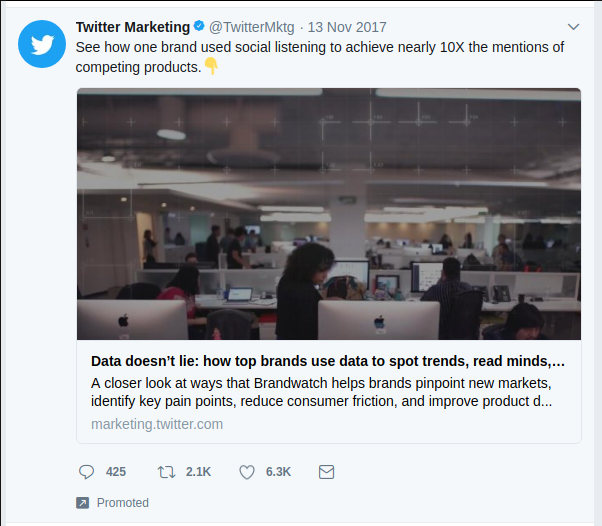Like the tweet with the heart icon
This screenshot has width=602, height=526.
click(x=247, y=471)
